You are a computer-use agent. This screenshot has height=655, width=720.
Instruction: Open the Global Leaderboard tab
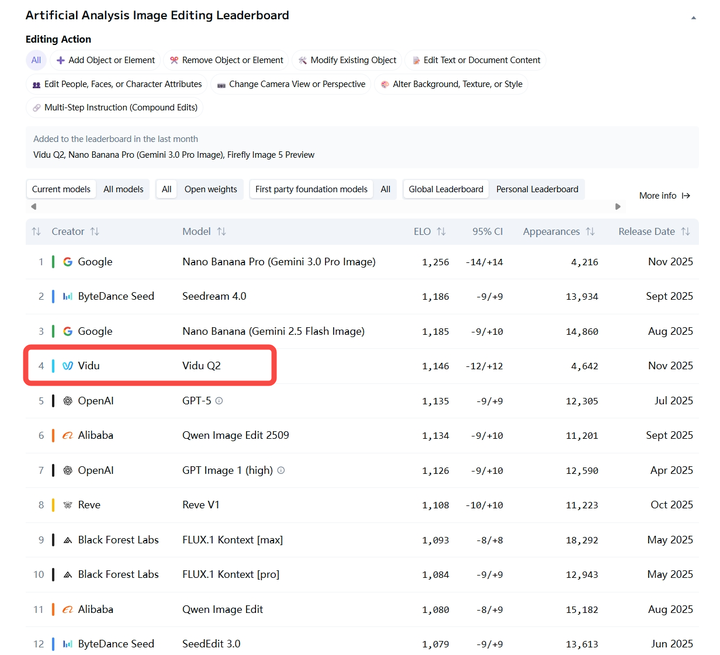tap(446, 189)
